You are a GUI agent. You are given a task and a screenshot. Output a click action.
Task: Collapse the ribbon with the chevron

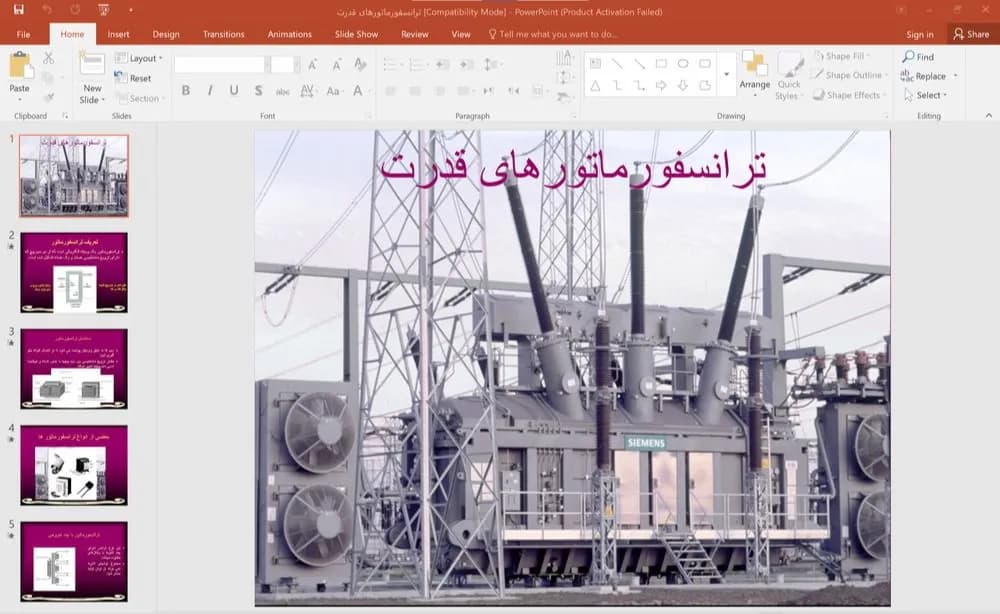[989, 115]
